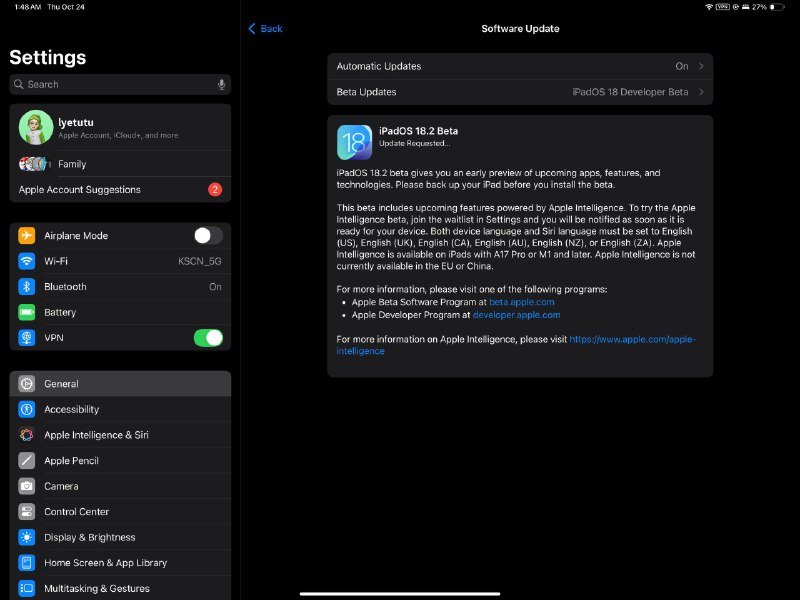This screenshot has width=800, height=600.
Task: Open Beta Updates selection chevron
Action: point(702,92)
